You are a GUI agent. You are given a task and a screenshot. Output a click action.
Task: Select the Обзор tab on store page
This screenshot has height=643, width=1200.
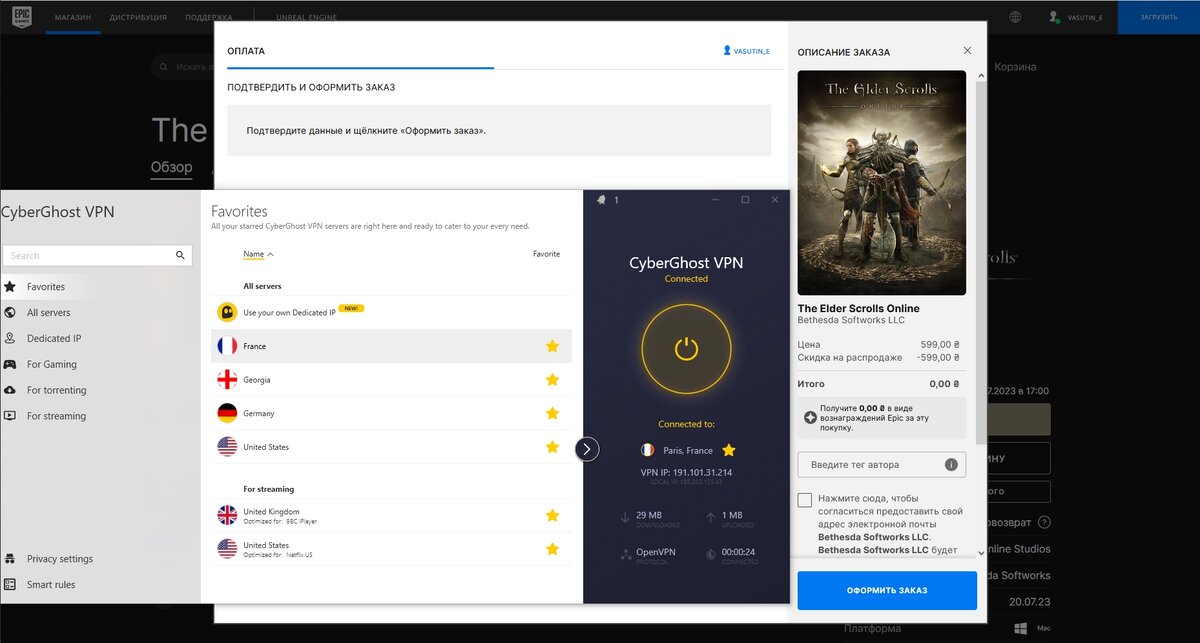click(x=171, y=167)
